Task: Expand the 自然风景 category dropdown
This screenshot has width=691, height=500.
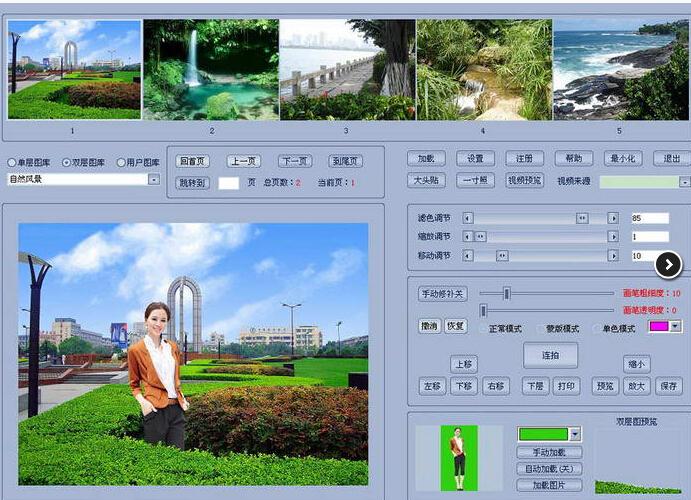Action: [x=154, y=180]
